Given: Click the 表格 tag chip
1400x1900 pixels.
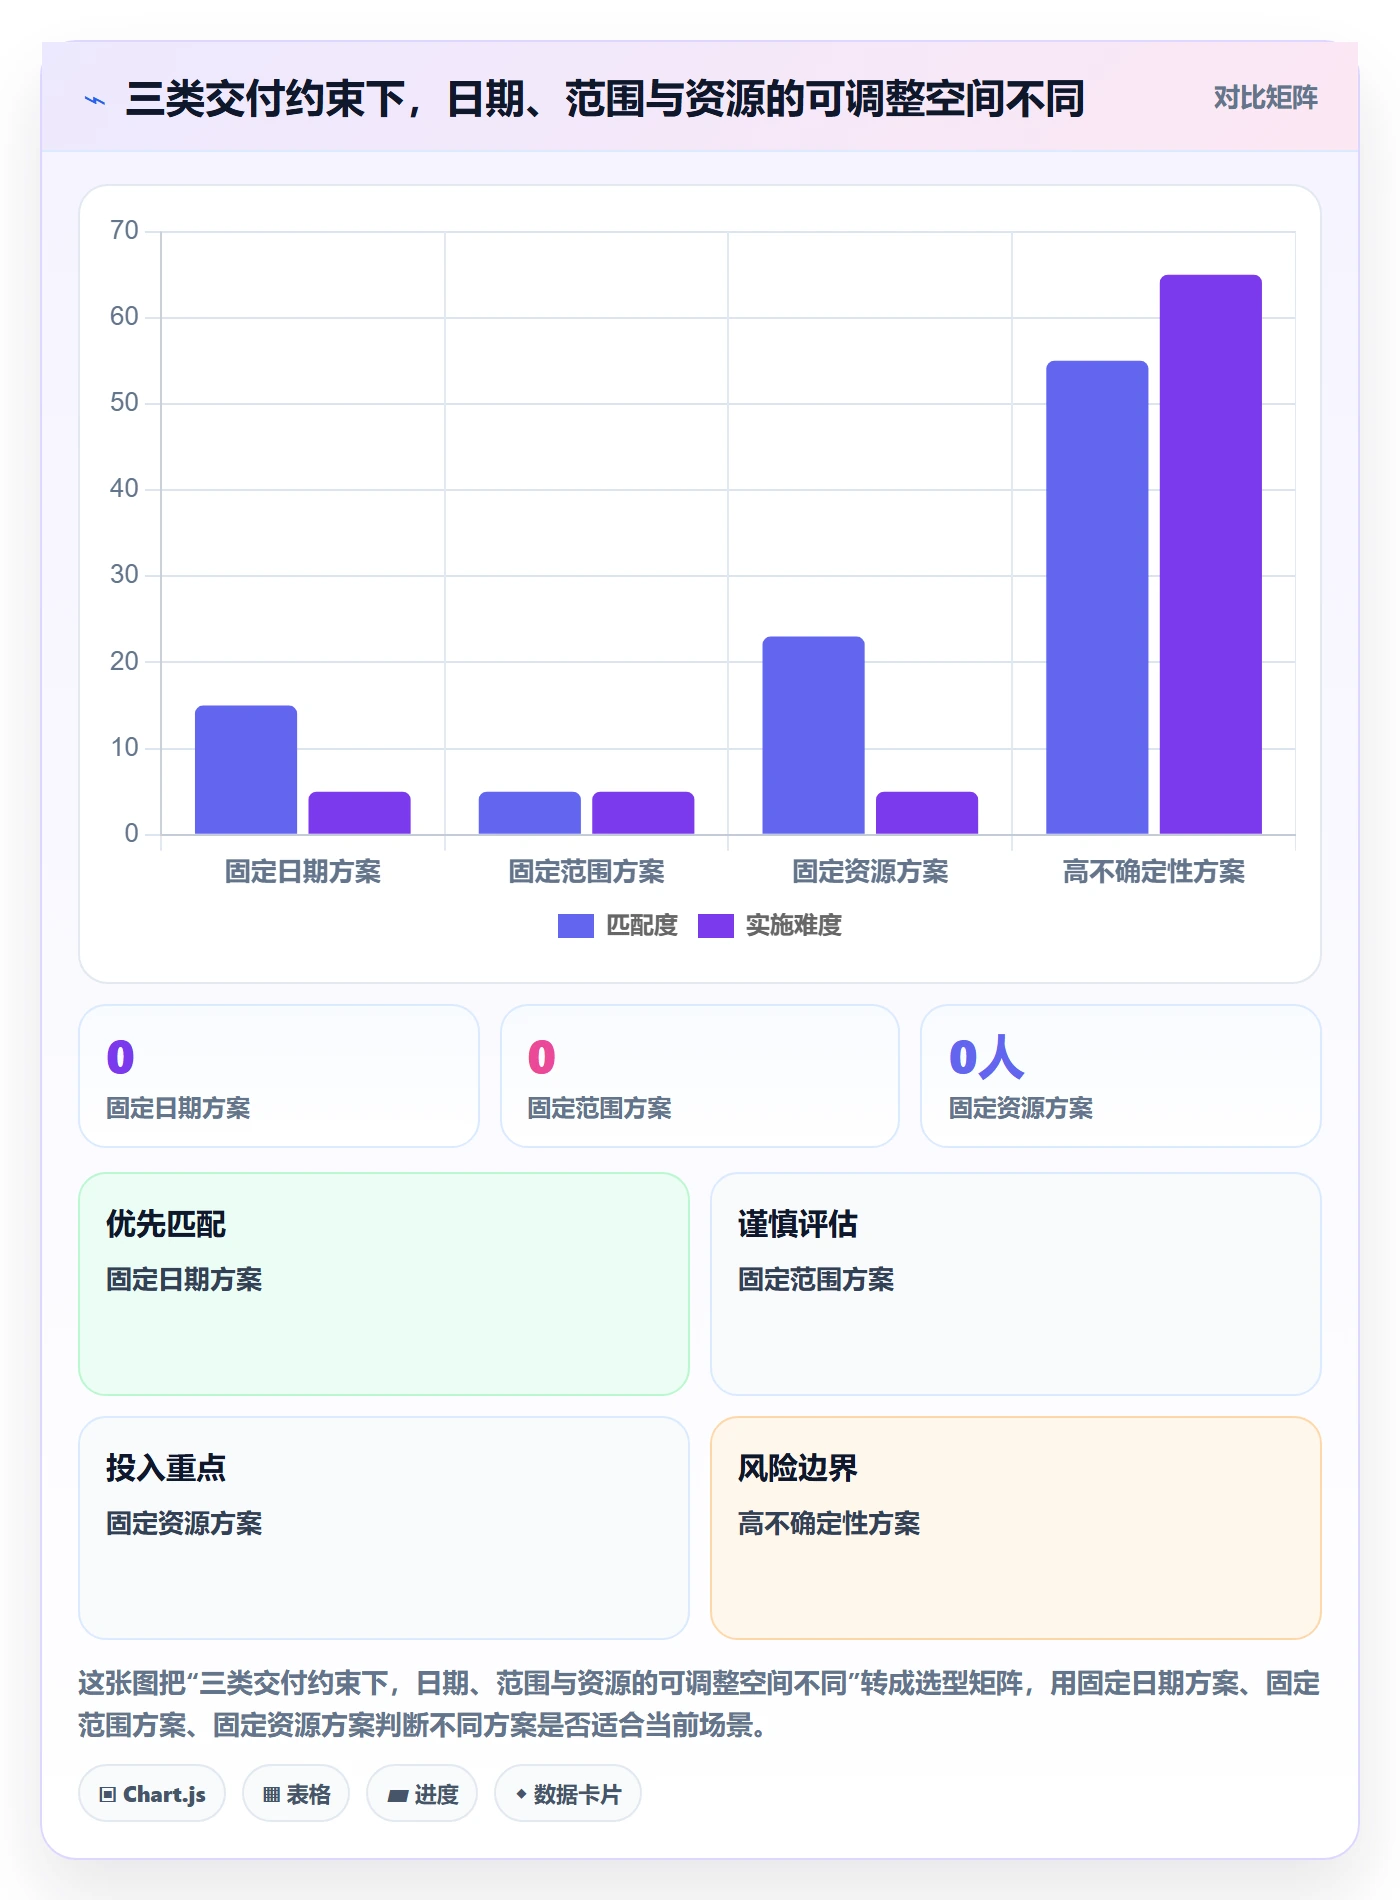Looking at the screenshot, I should tap(296, 1794).
